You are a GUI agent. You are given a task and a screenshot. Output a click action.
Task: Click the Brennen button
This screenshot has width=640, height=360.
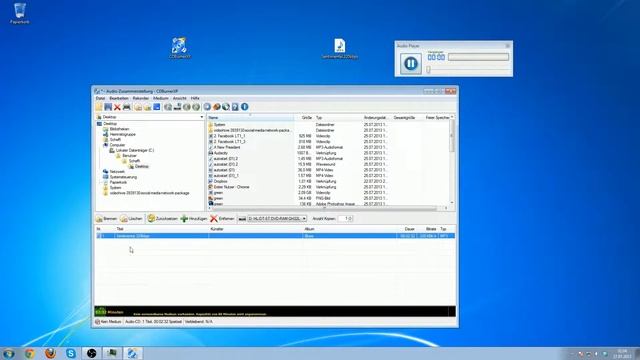107,219
